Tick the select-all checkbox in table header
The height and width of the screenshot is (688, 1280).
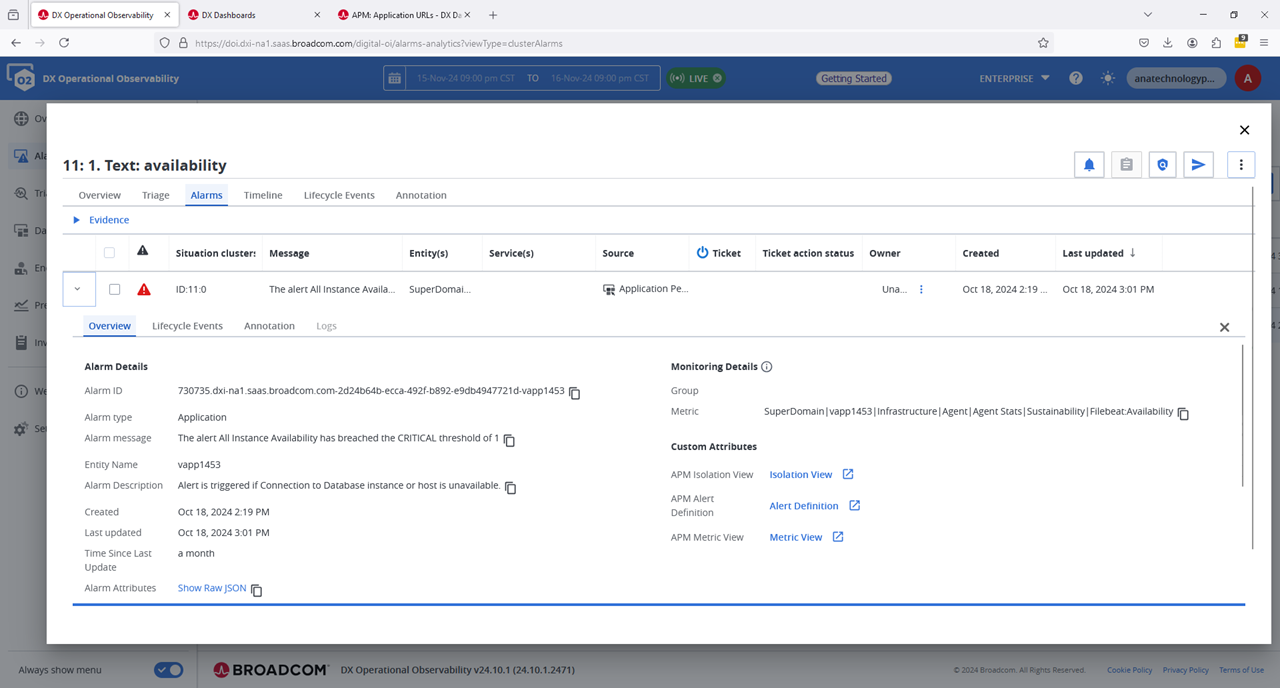(109, 253)
